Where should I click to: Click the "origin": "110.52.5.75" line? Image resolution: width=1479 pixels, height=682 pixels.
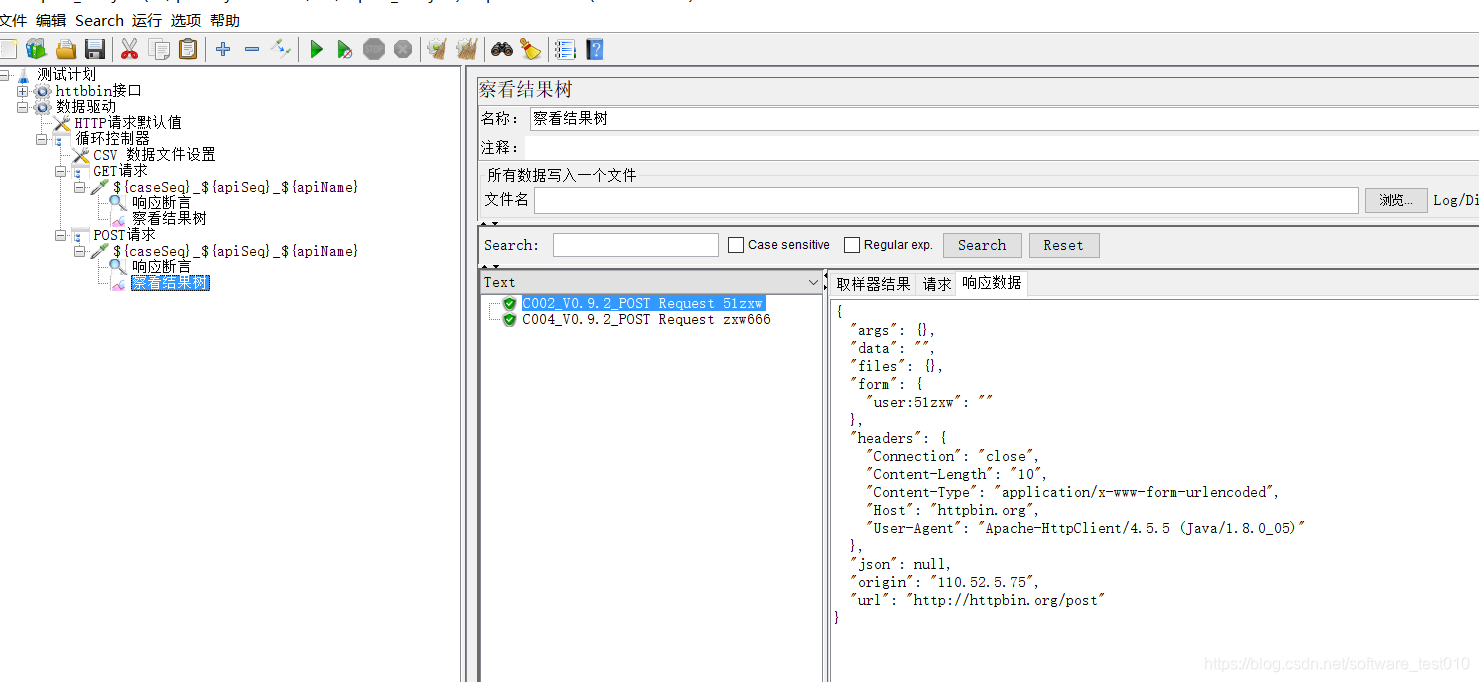coord(945,582)
